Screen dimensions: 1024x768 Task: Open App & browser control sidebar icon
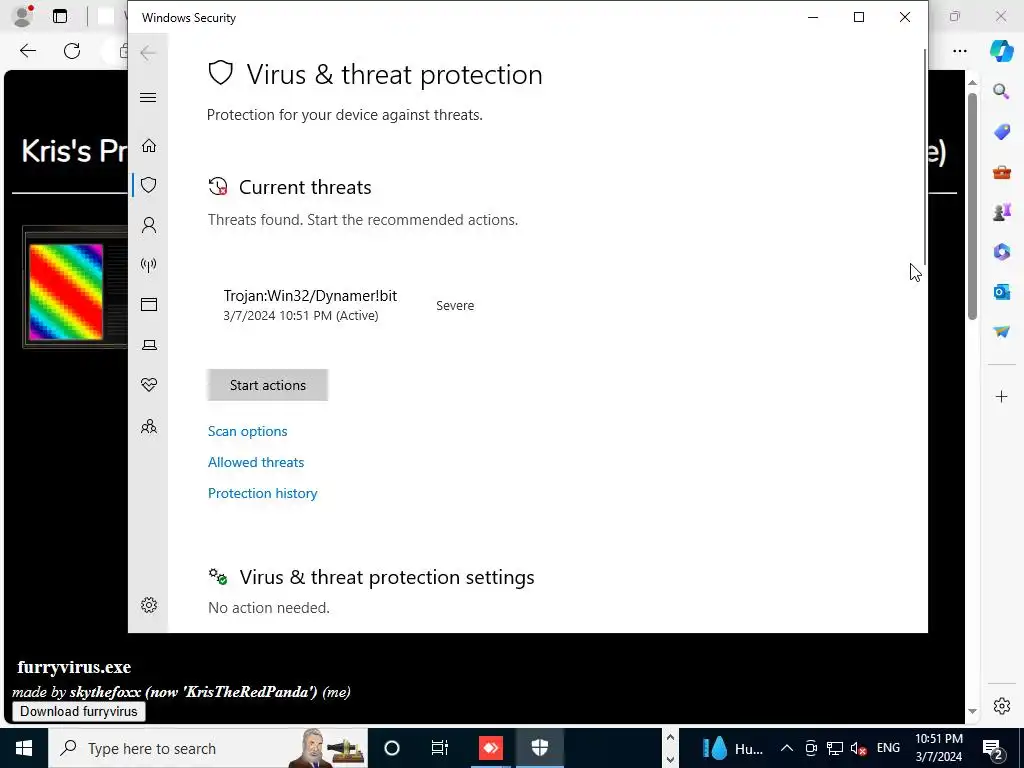tap(149, 304)
